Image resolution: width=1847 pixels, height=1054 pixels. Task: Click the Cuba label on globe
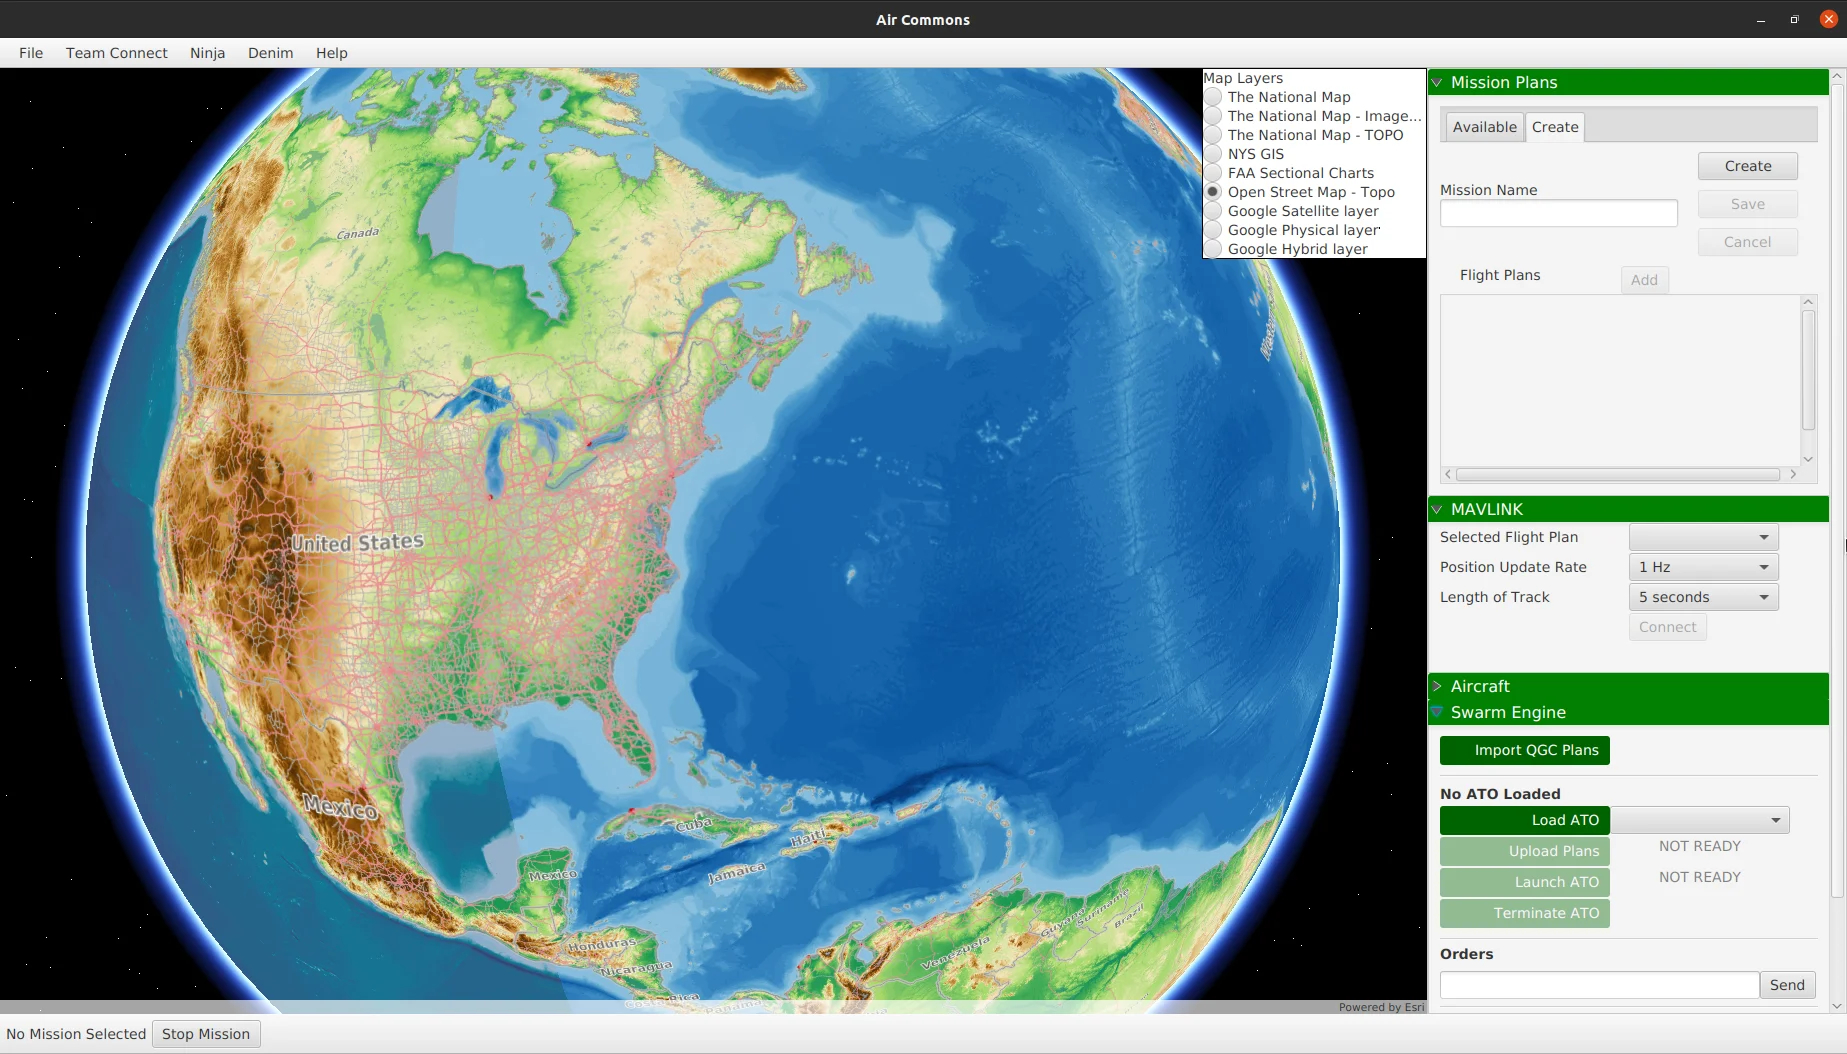tap(693, 825)
